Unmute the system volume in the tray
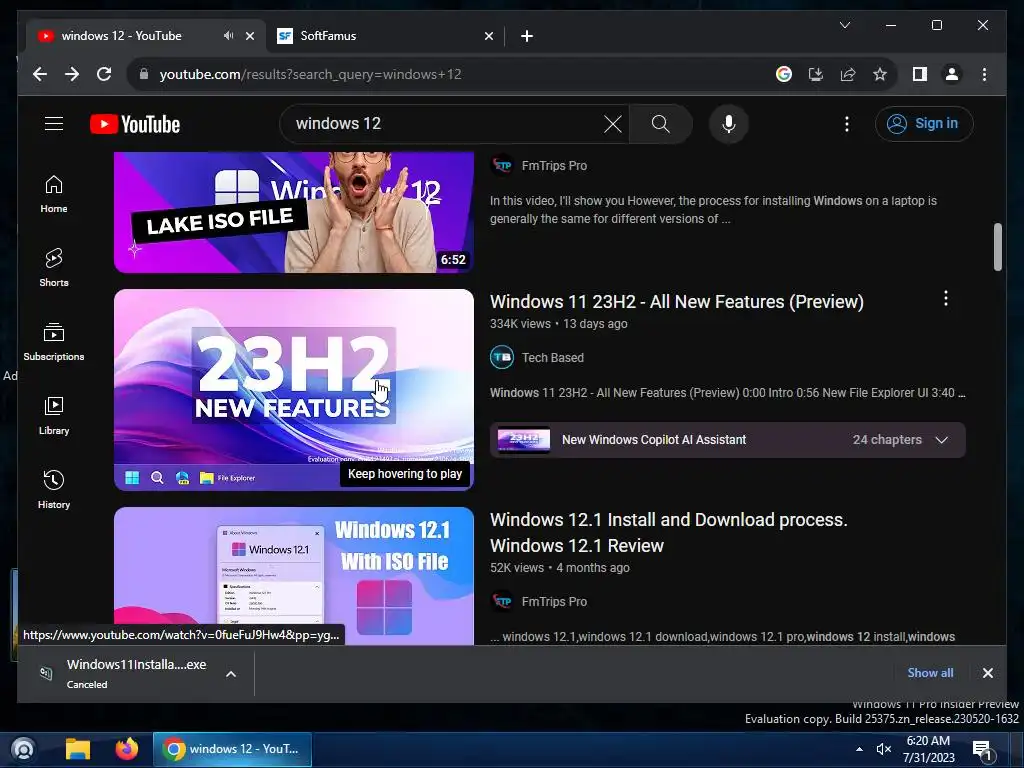This screenshot has height=768, width=1024. coord(884,749)
